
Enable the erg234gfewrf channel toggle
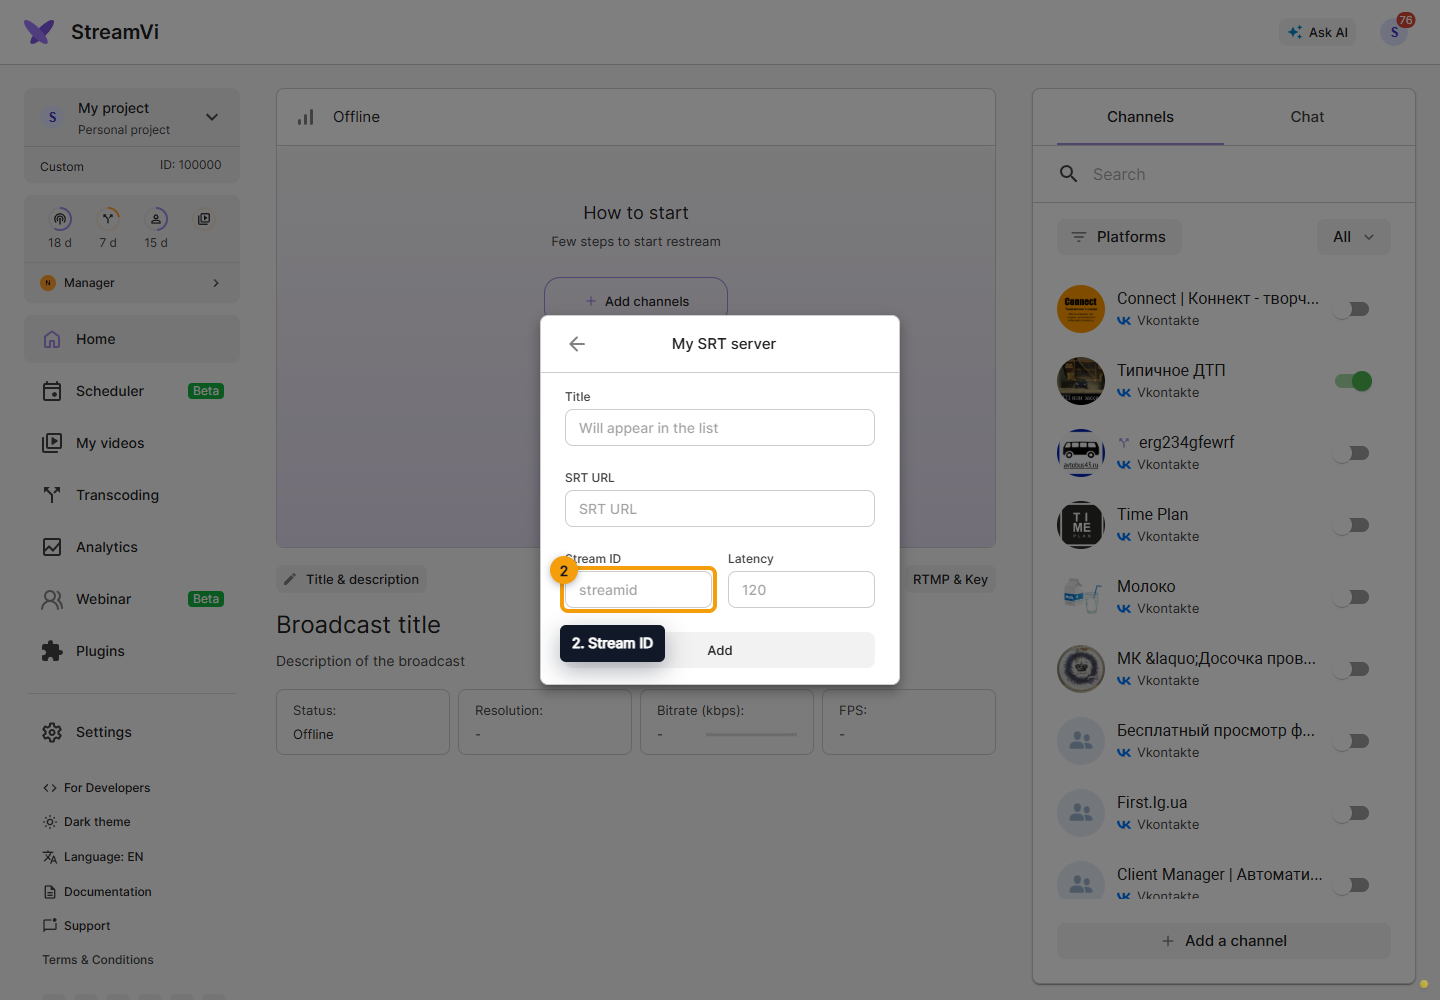(x=1352, y=453)
